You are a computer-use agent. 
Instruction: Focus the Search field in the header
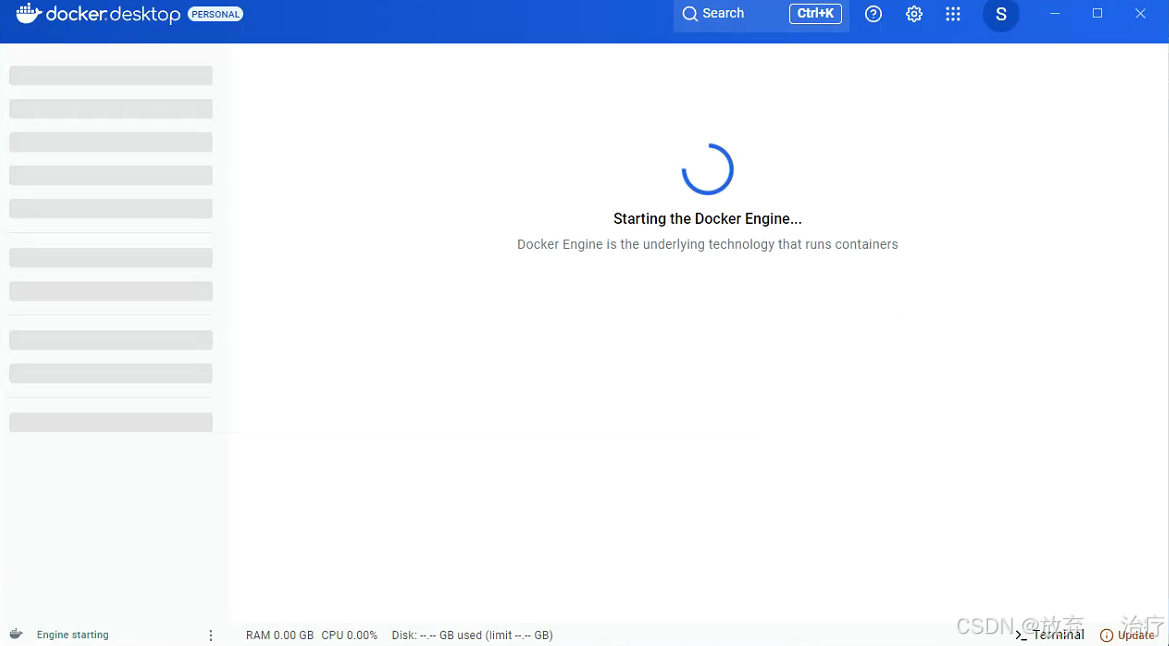760,13
